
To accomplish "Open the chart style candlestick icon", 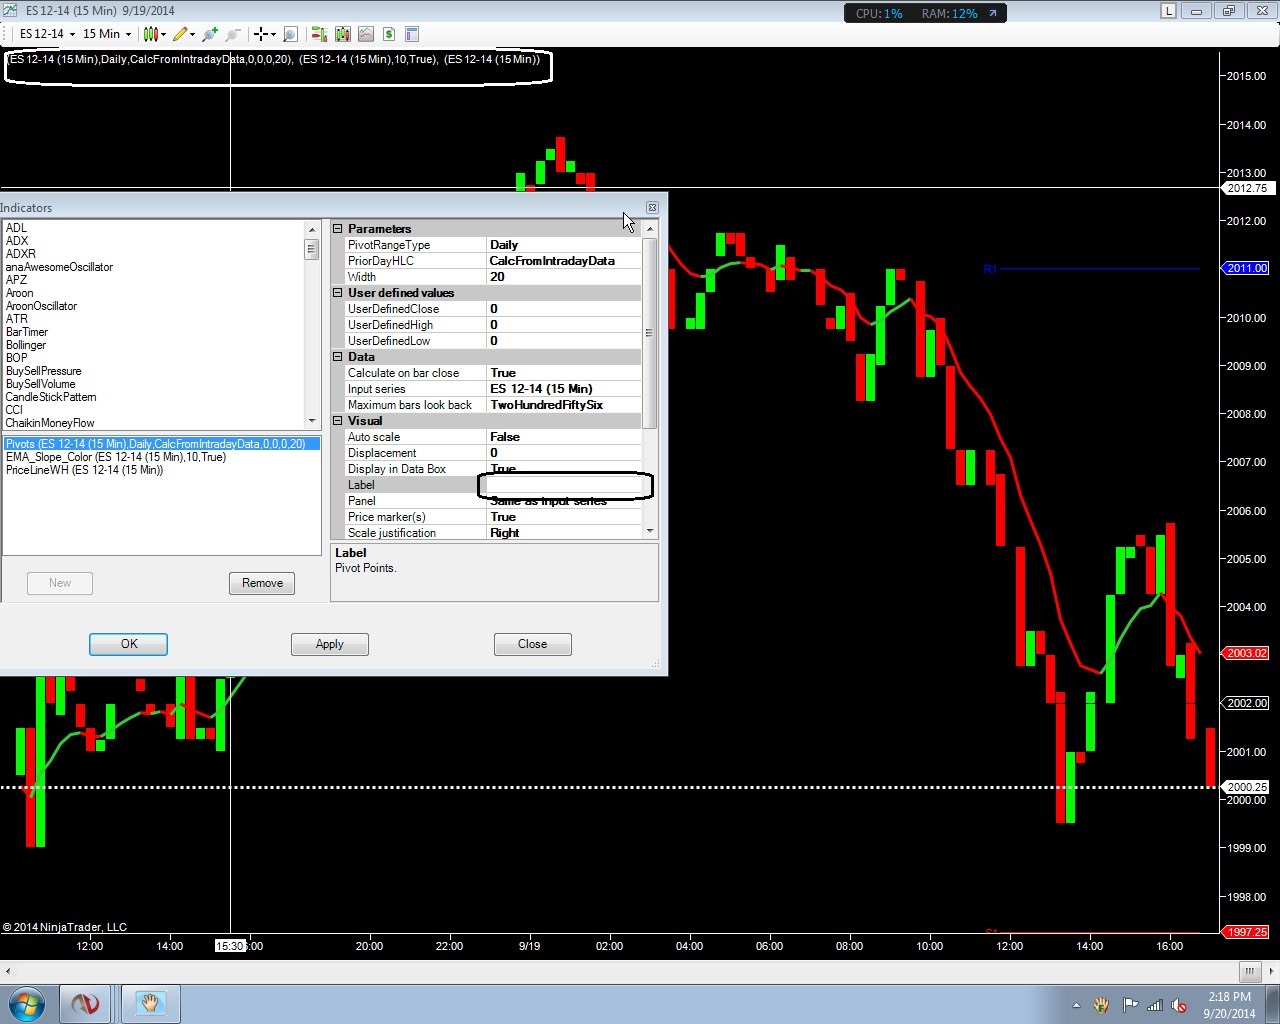I will [150, 34].
